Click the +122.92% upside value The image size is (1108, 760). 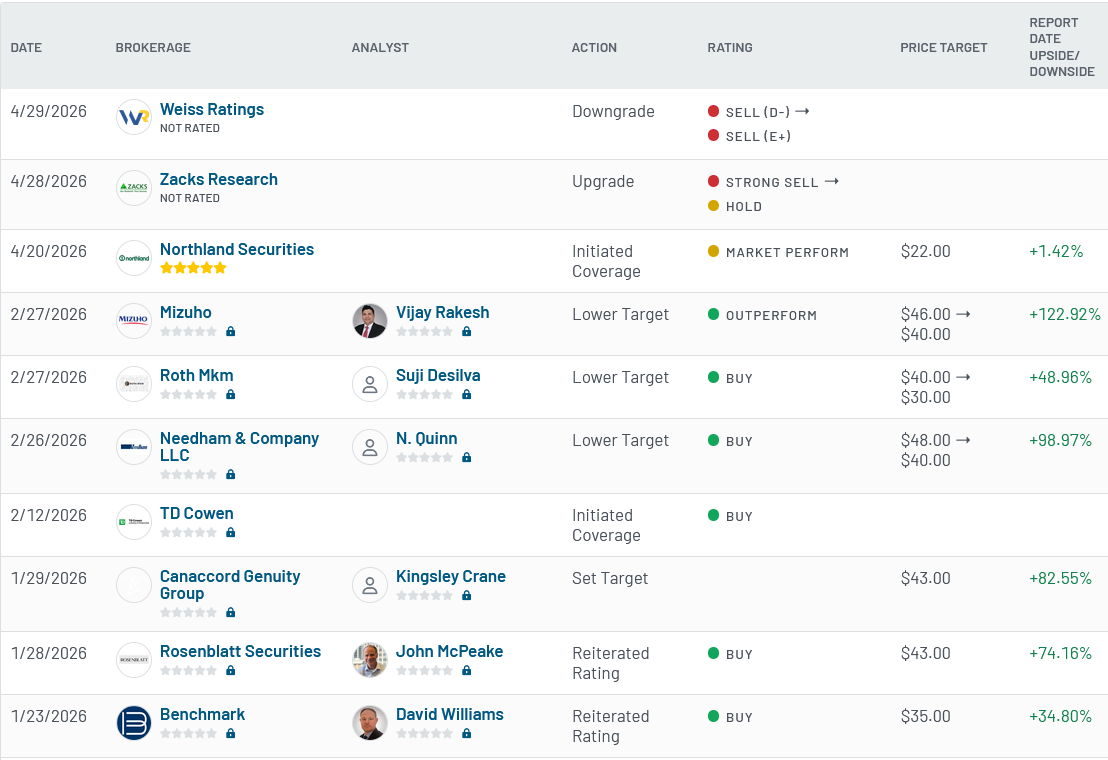click(1064, 314)
